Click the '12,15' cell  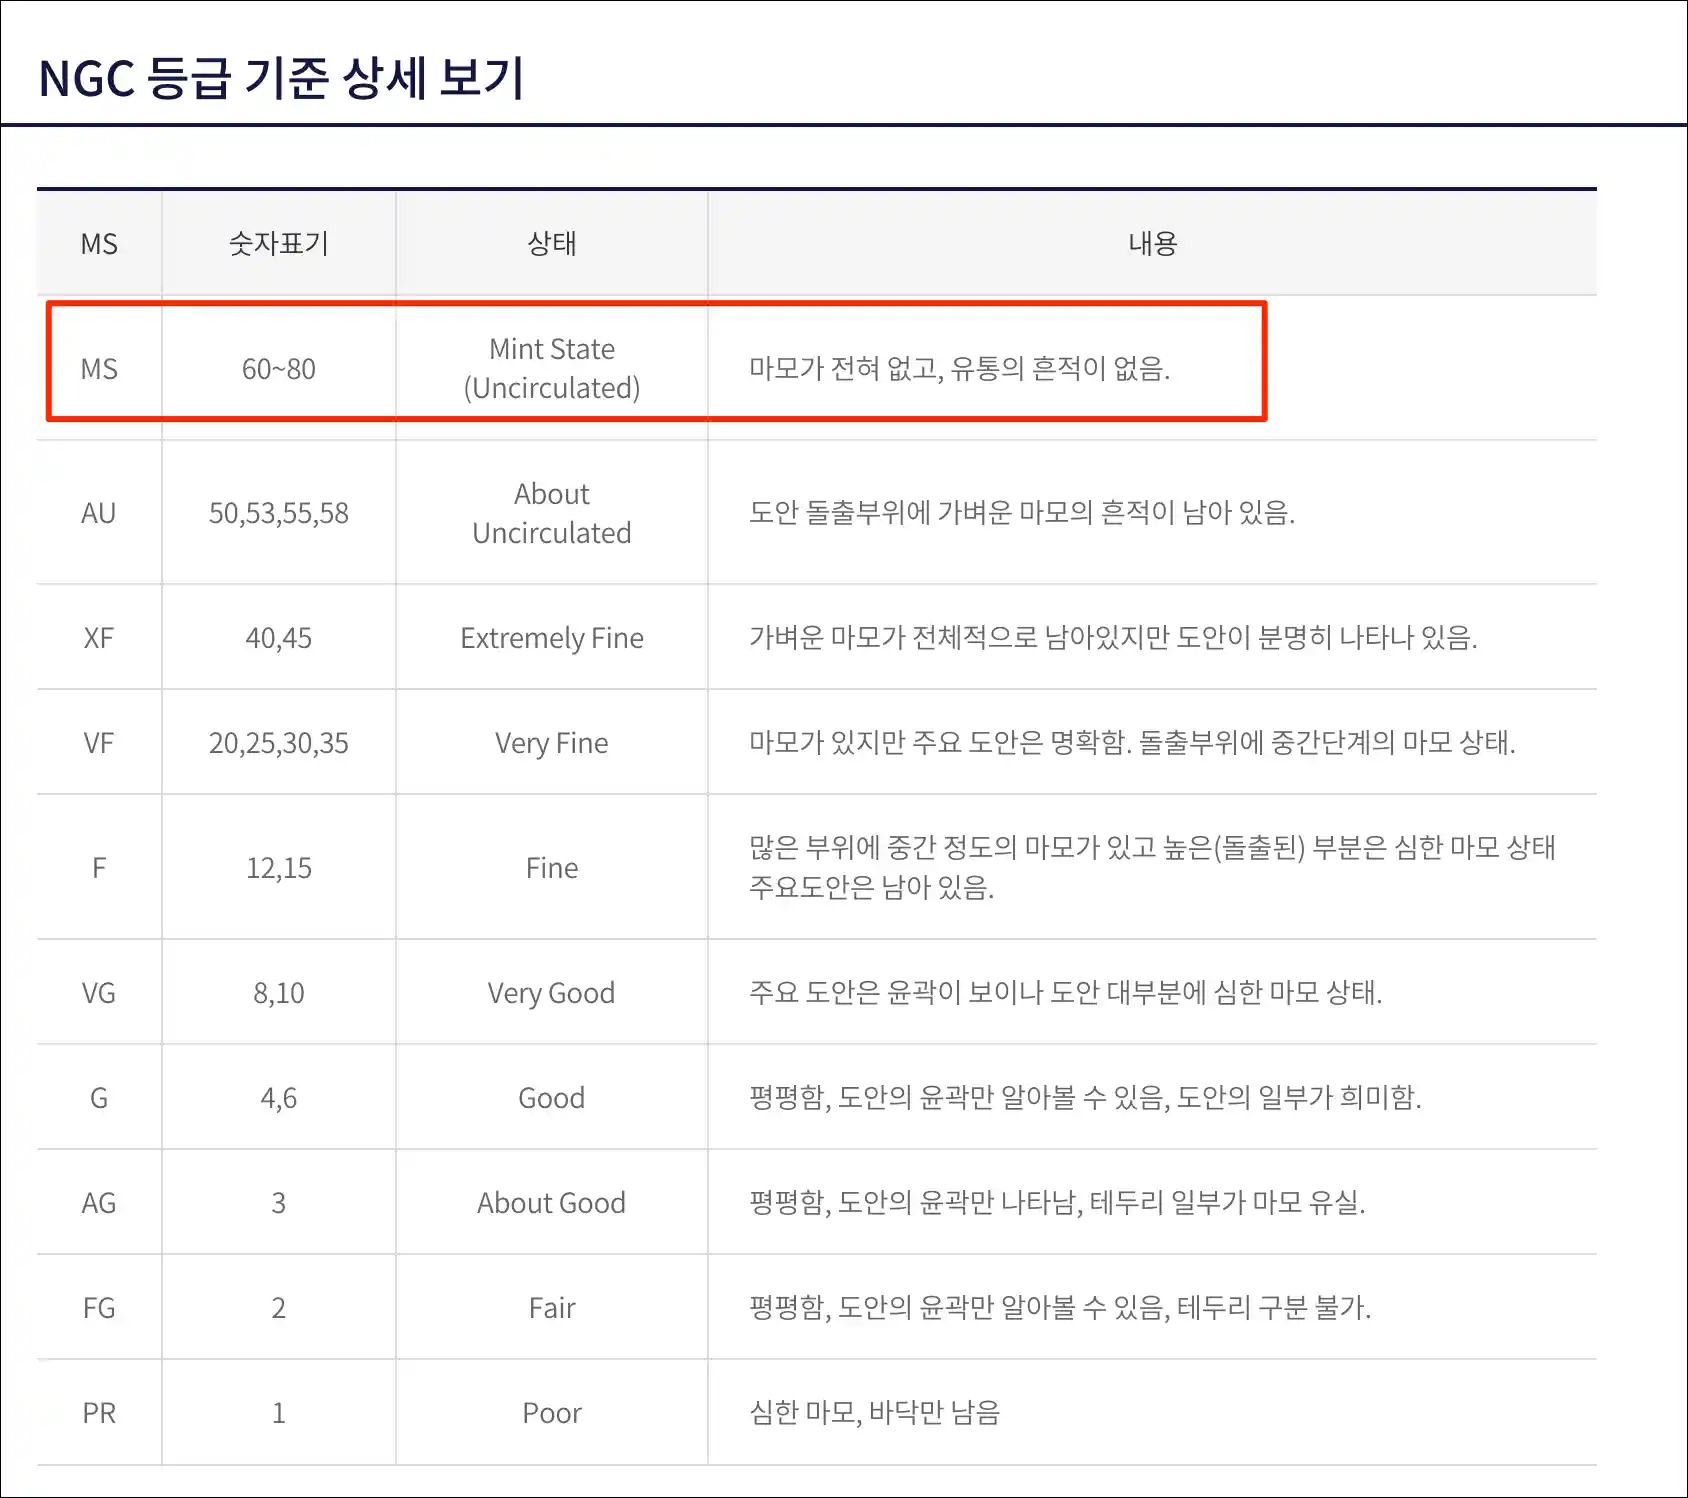(279, 868)
